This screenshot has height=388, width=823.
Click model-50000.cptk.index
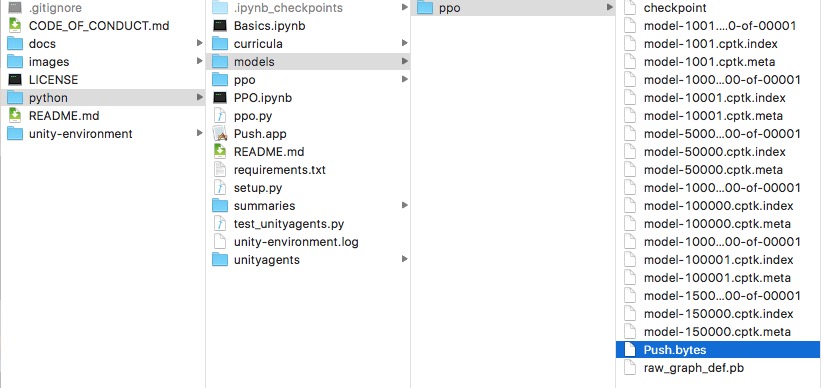pyautogui.click(x=715, y=152)
